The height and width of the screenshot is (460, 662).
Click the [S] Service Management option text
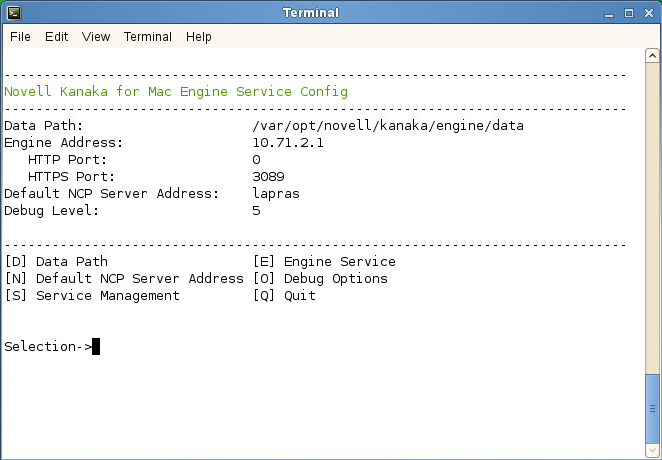click(92, 295)
